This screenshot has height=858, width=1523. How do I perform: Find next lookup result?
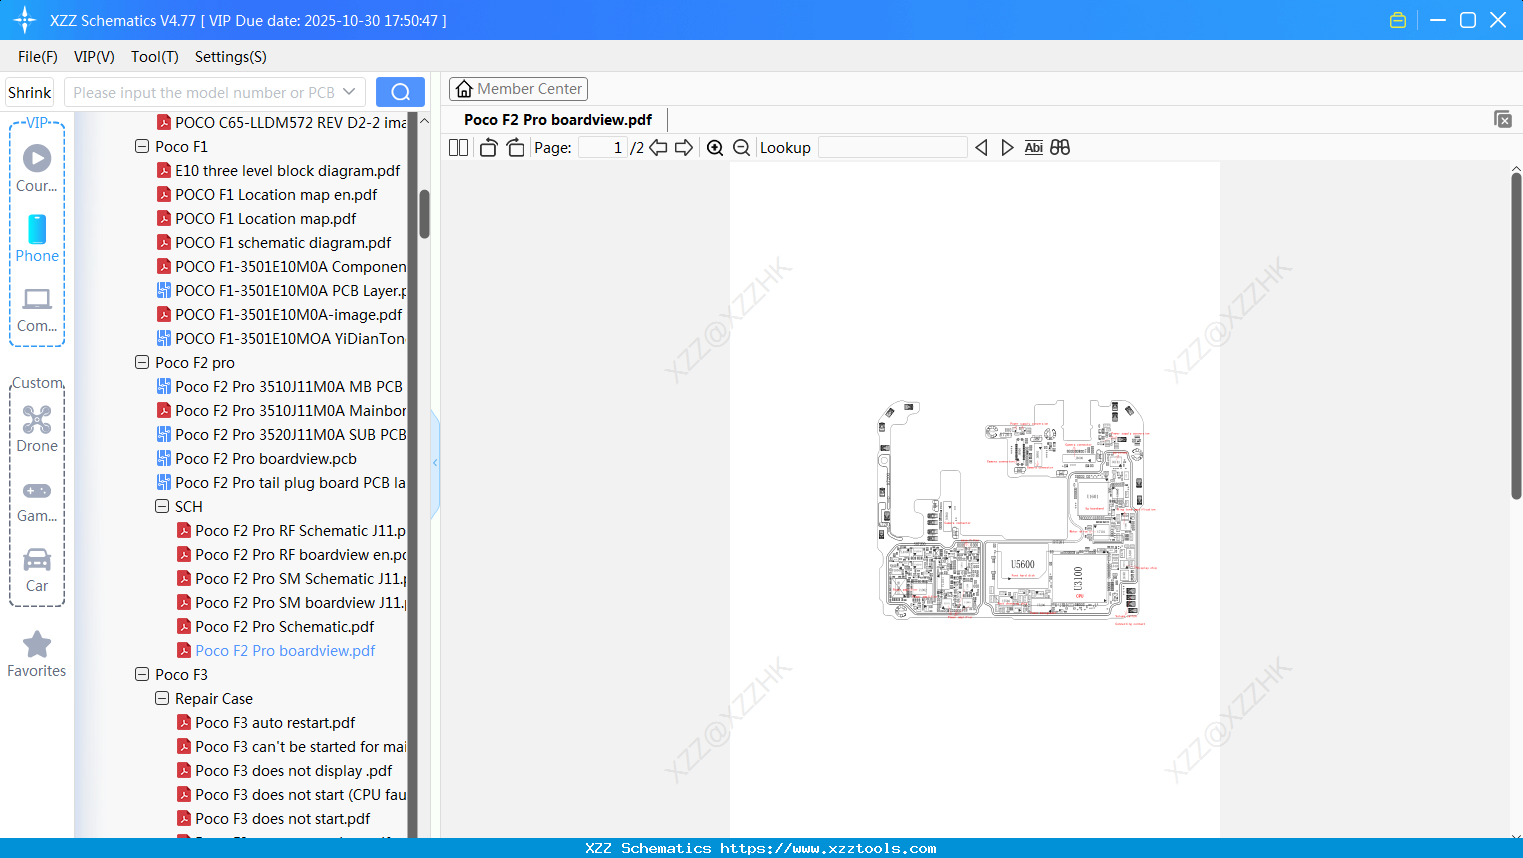(x=1007, y=148)
